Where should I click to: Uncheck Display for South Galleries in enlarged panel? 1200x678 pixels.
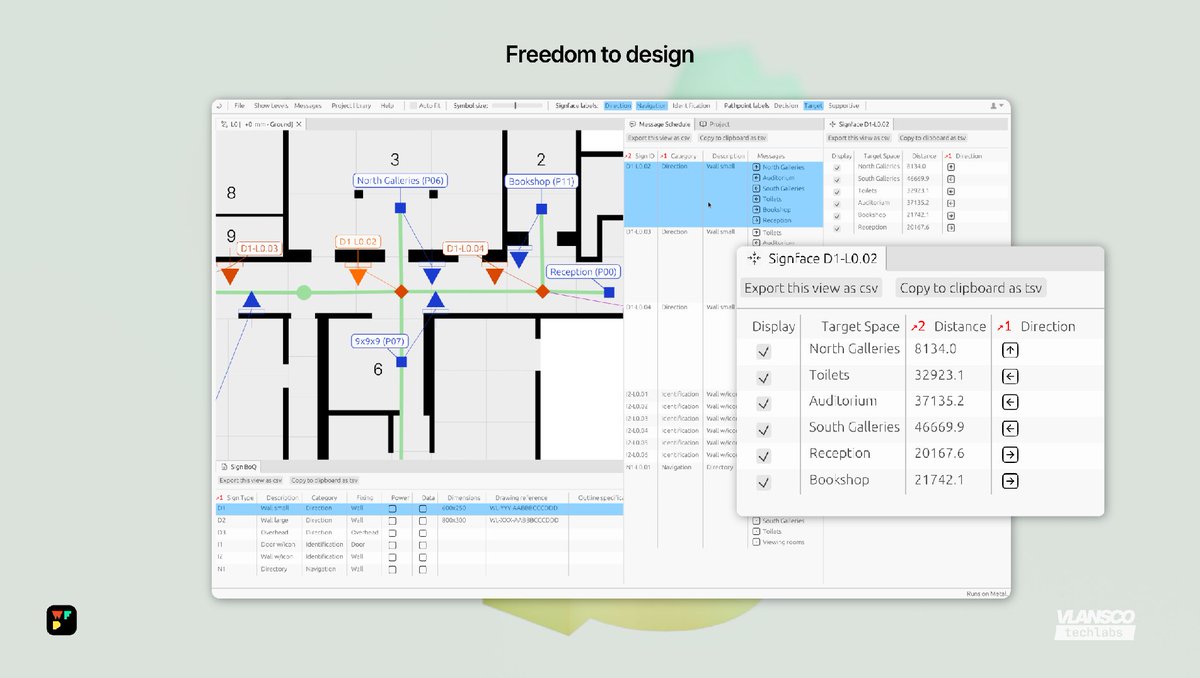(764, 430)
